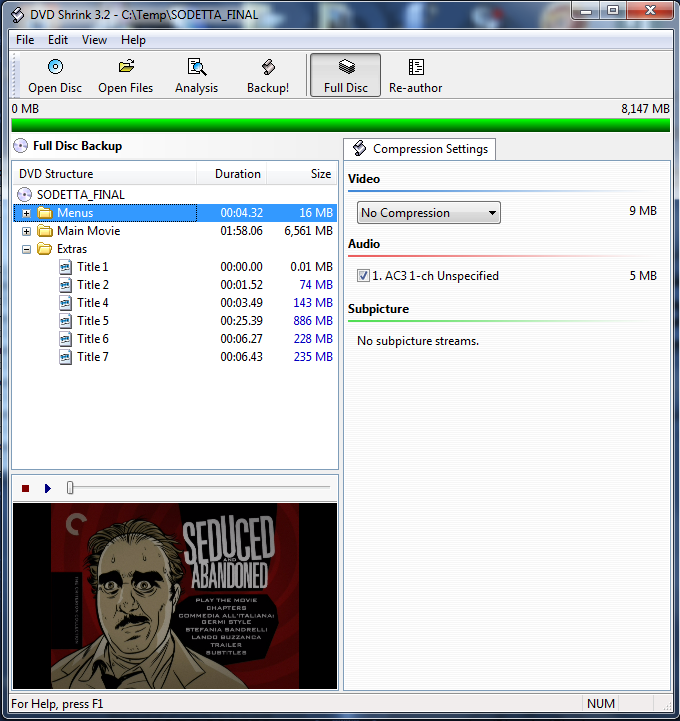Screen dimensions: 680x721
Task: Close the DVD Shrink window
Action: [x=650, y=10]
